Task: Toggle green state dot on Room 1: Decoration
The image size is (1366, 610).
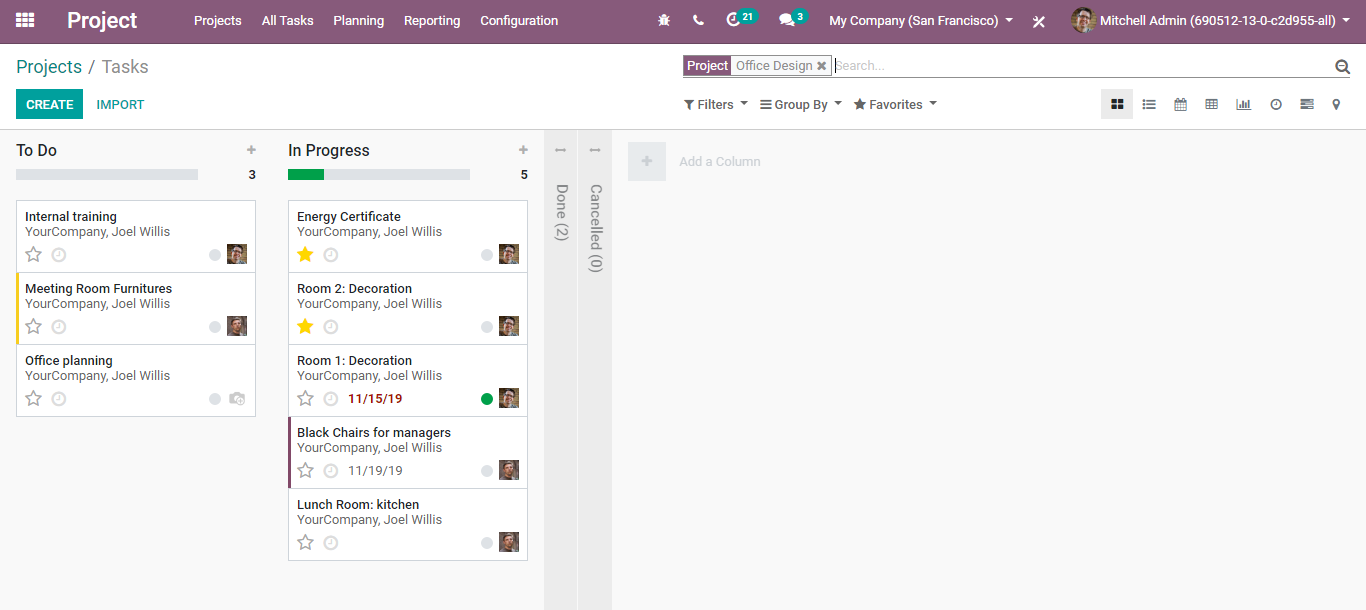Action: tap(487, 399)
